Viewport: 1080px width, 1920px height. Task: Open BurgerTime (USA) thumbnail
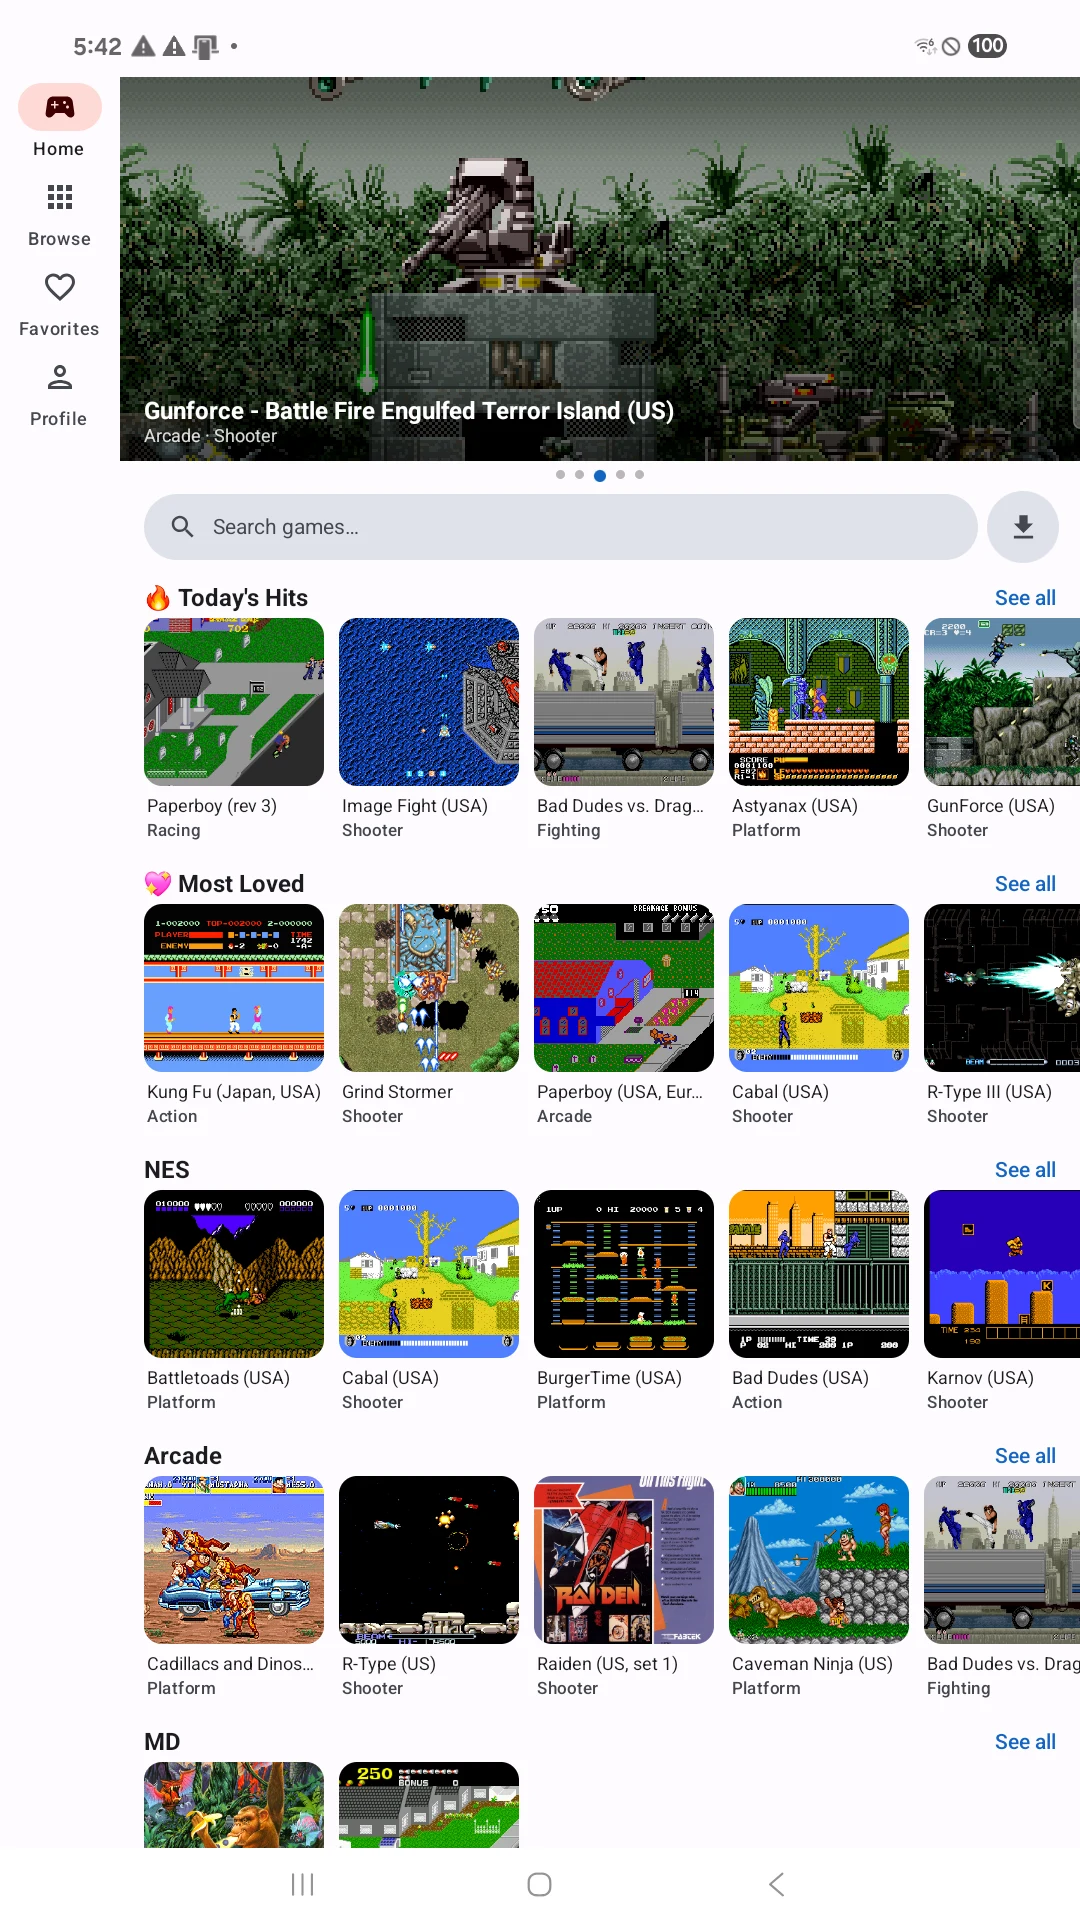click(624, 1274)
